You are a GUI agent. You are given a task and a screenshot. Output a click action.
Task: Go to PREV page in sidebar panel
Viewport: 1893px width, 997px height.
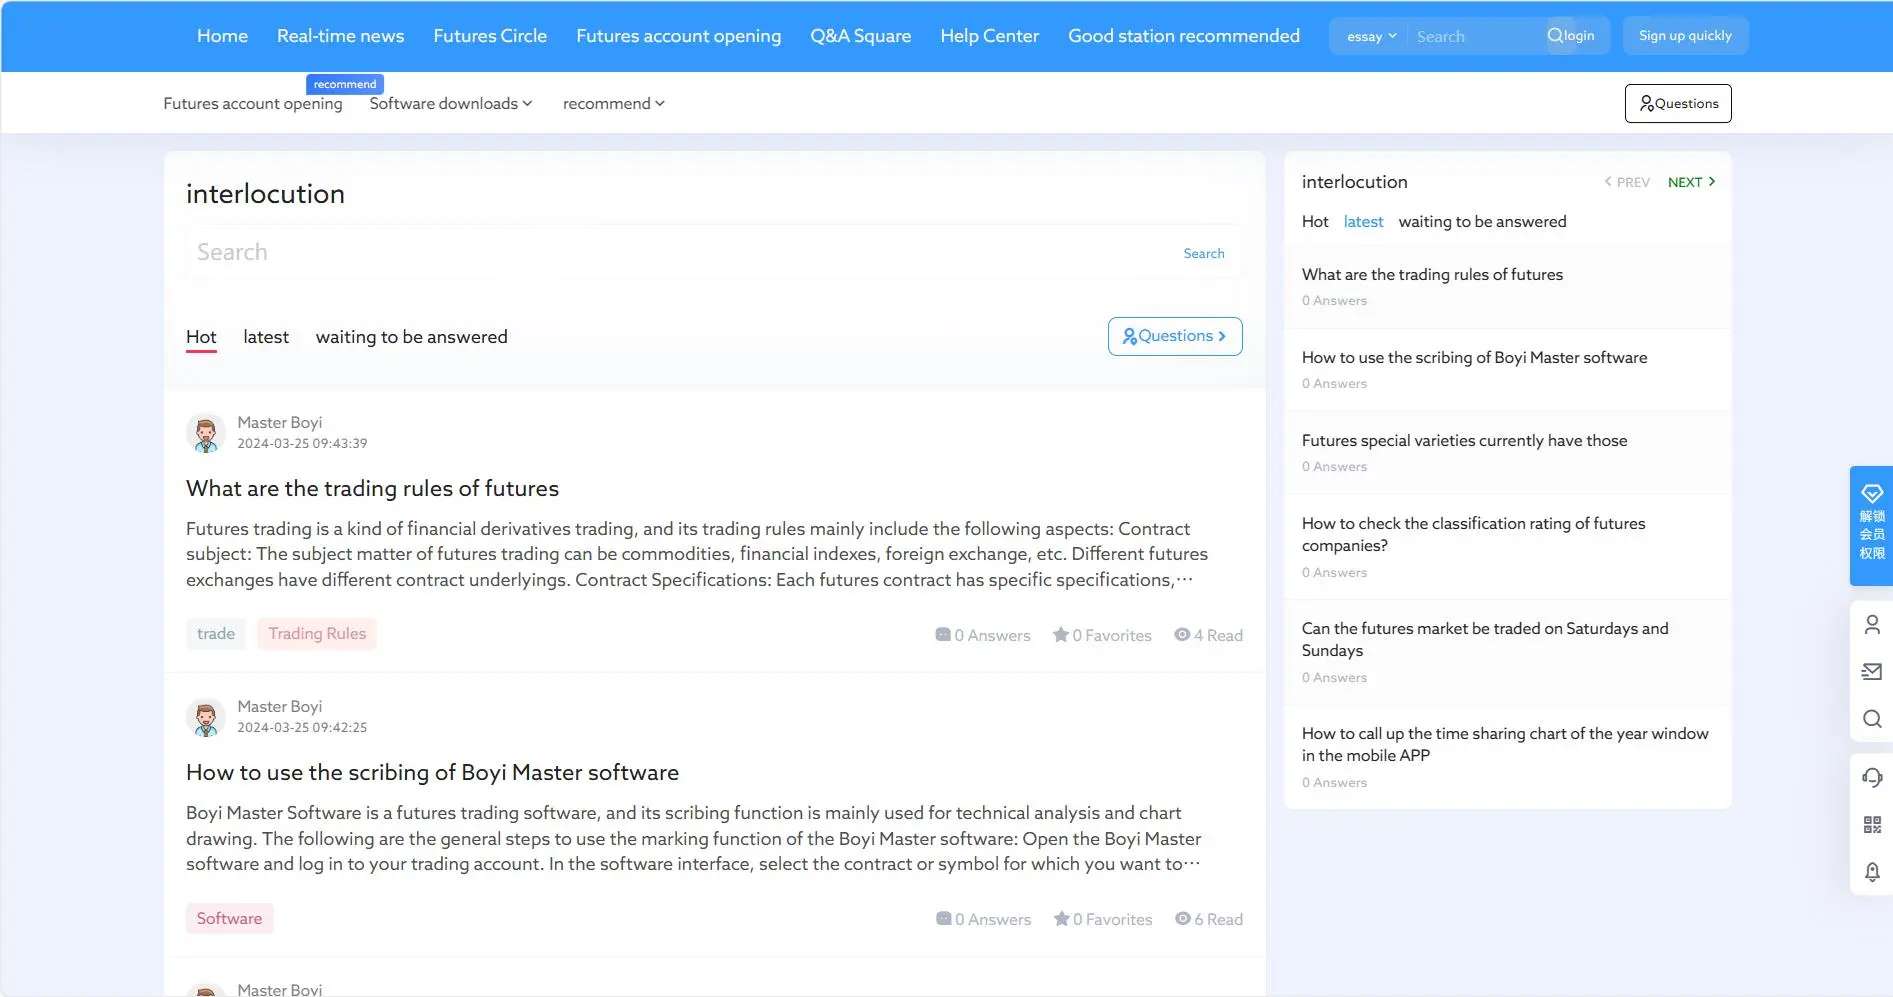click(x=1627, y=182)
